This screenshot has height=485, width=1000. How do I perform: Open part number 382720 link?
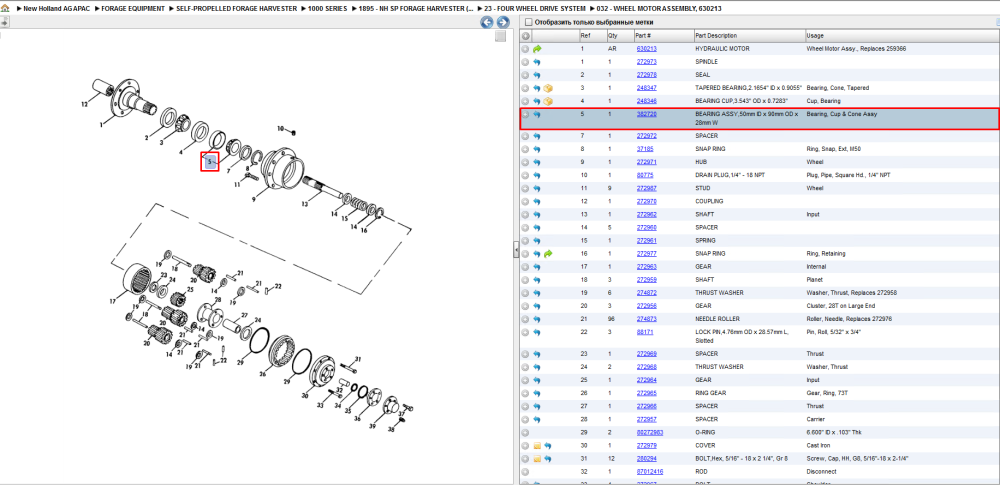tap(646, 114)
